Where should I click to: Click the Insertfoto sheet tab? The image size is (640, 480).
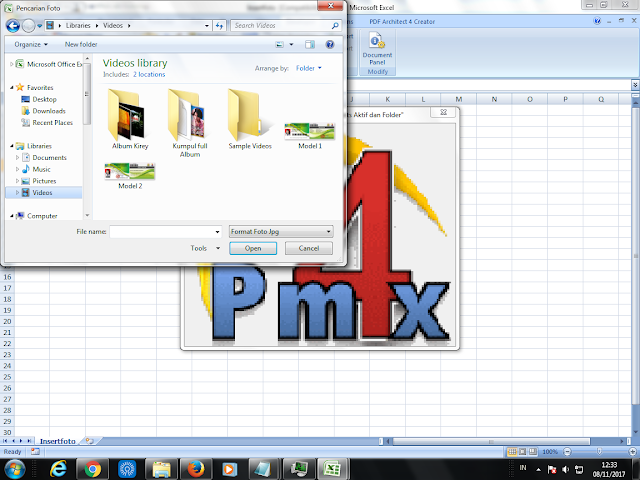point(58,441)
